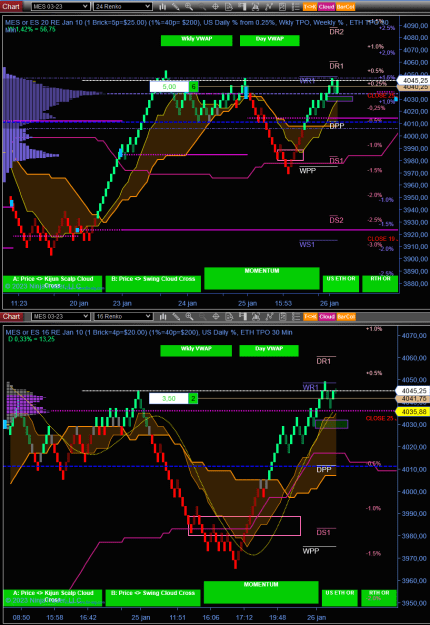Screen dimensions: 430x625
Task: Click 'B: Price <> Swing Cloud Cross' lower chart
Action: (x=153, y=597)
